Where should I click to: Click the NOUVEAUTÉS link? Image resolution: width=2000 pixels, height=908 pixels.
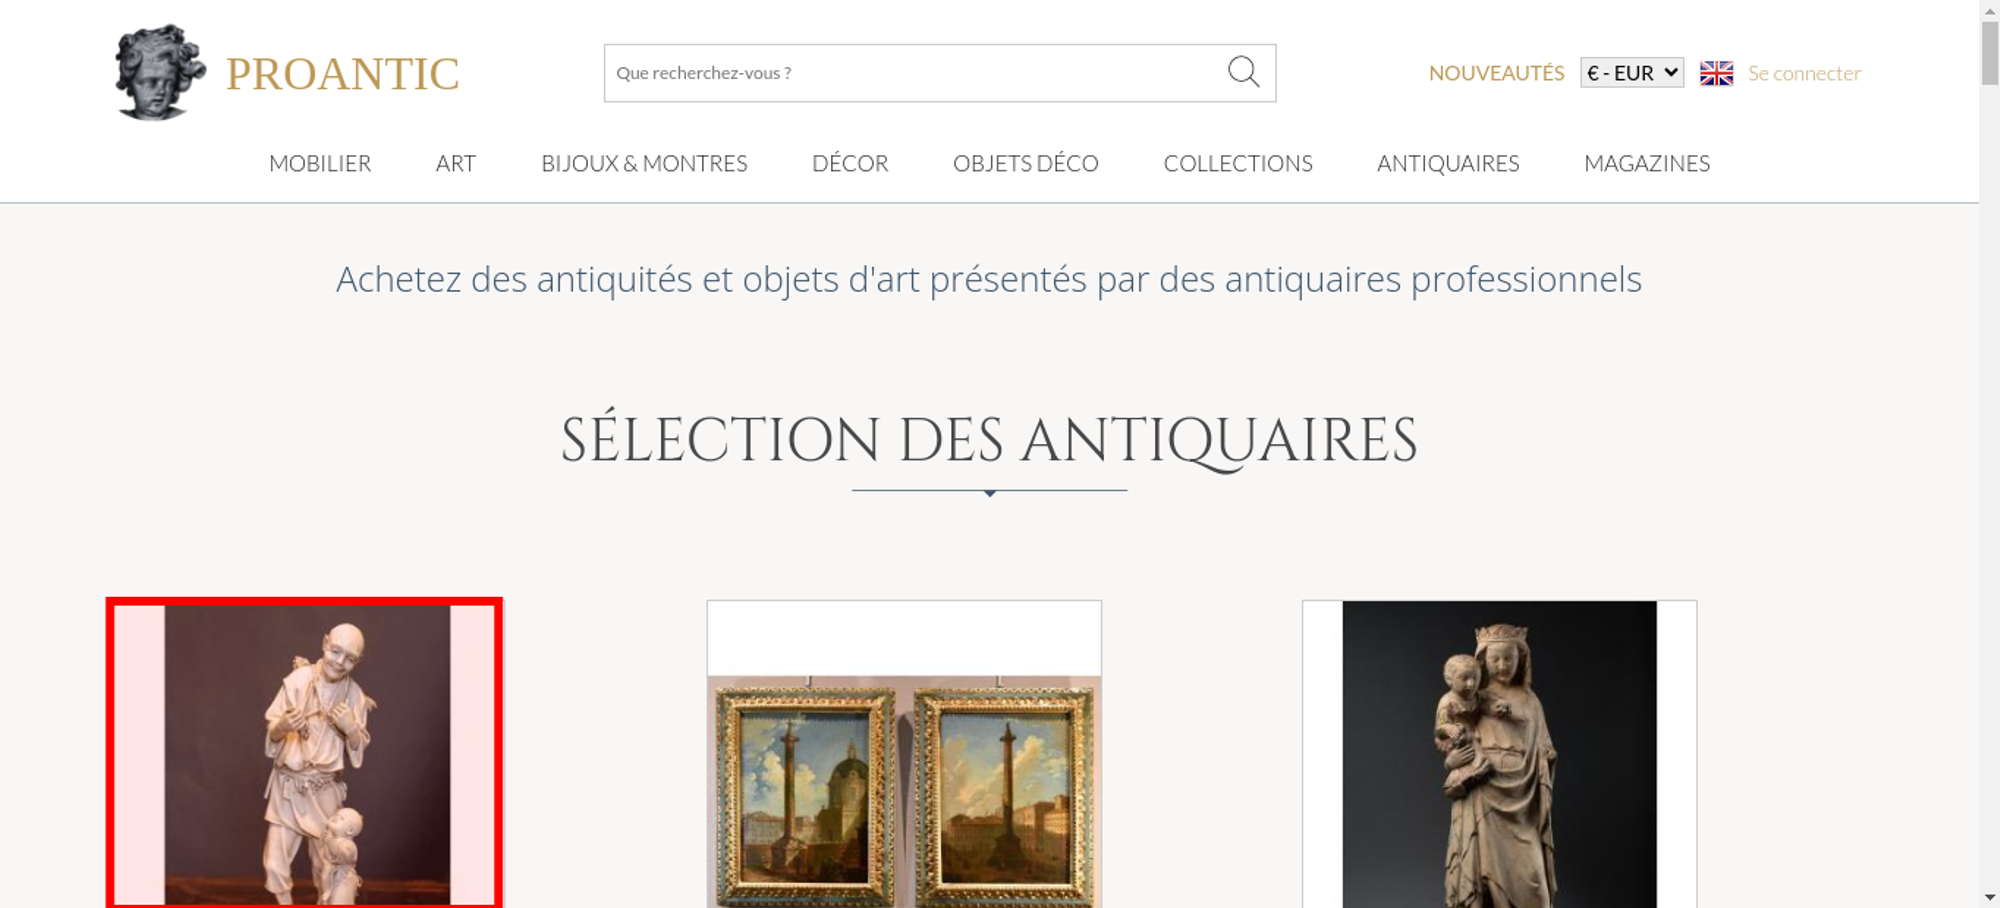[1496, 73]
